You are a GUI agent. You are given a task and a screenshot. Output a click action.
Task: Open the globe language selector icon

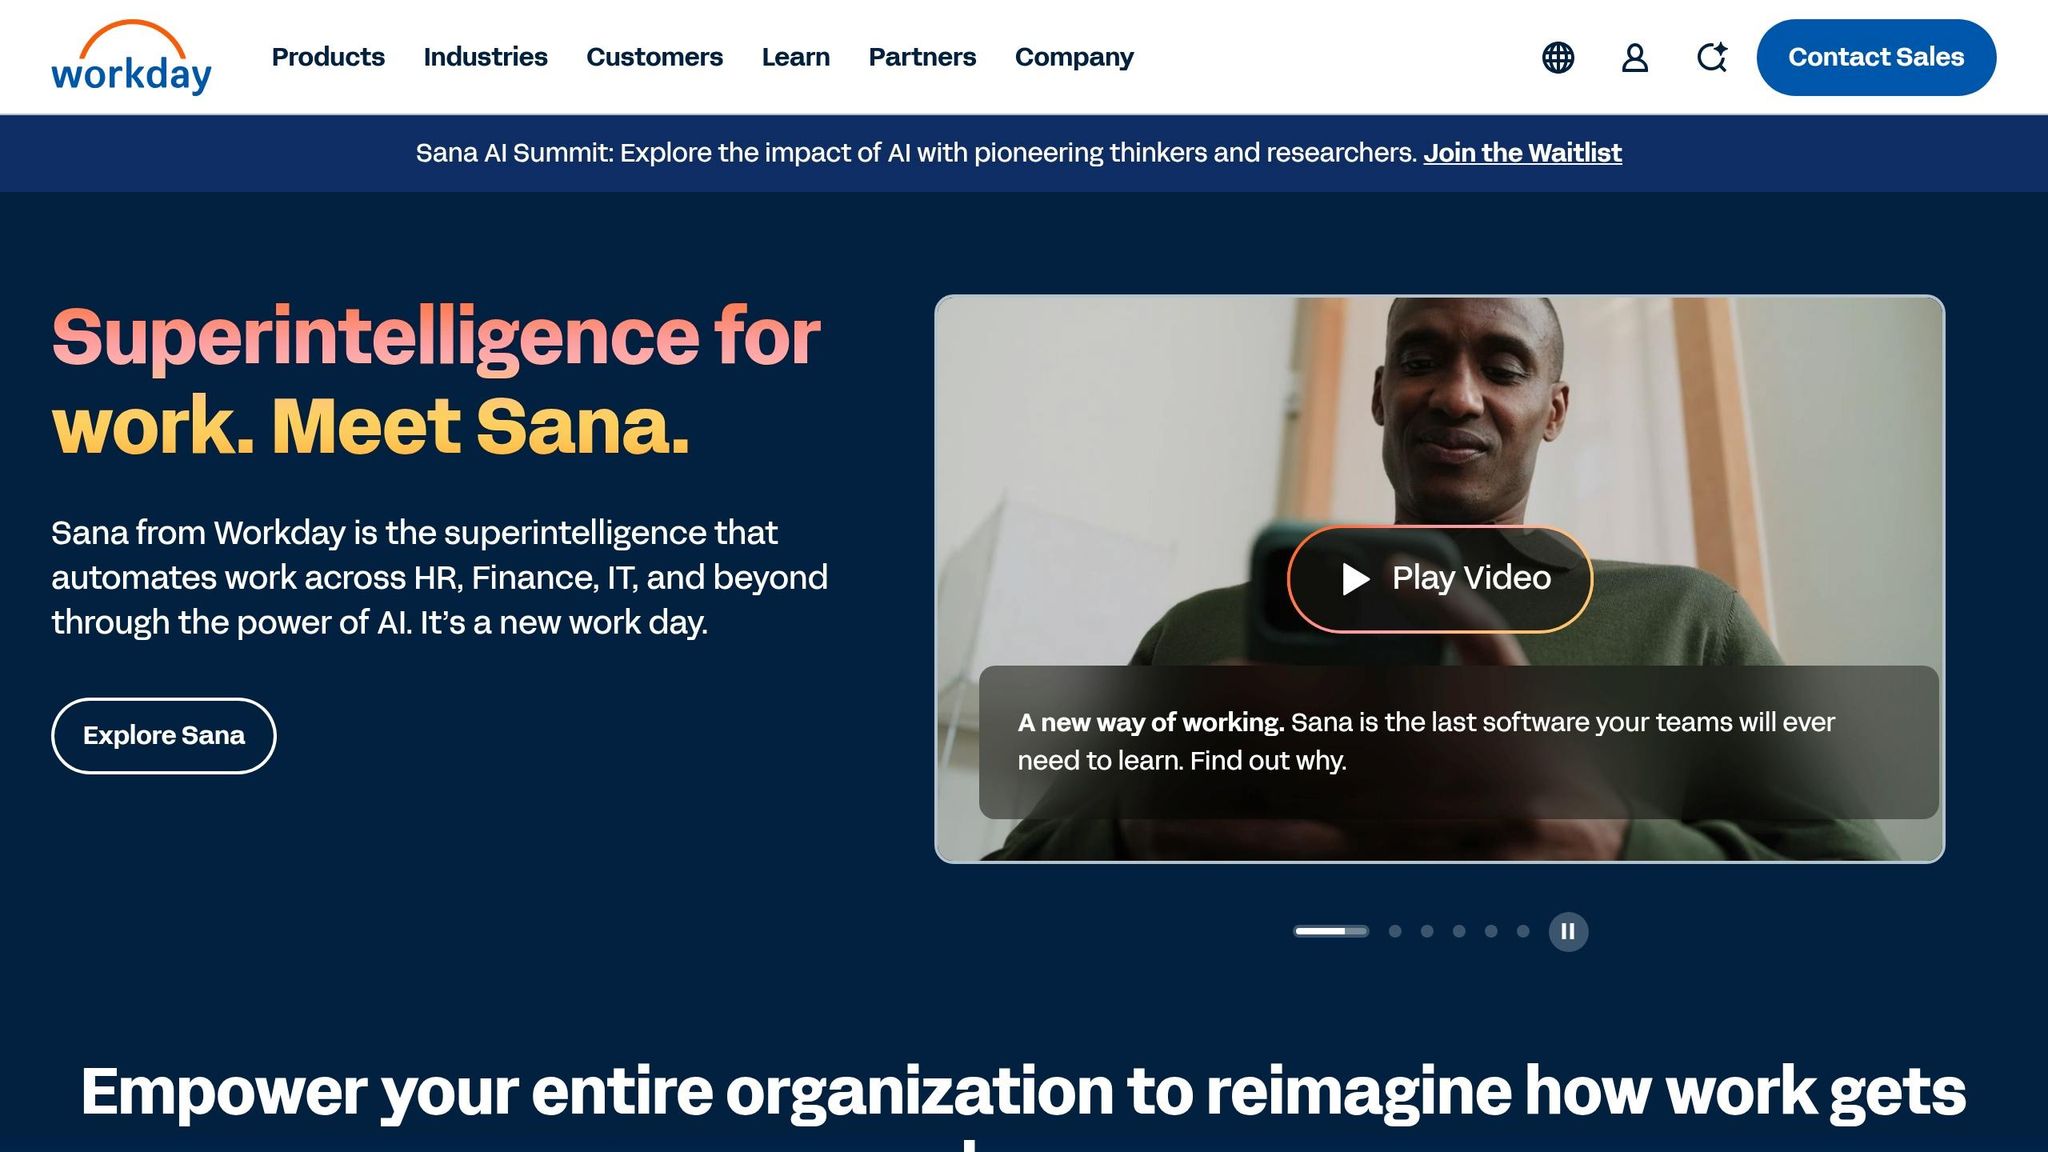[x=1558, y=57]
